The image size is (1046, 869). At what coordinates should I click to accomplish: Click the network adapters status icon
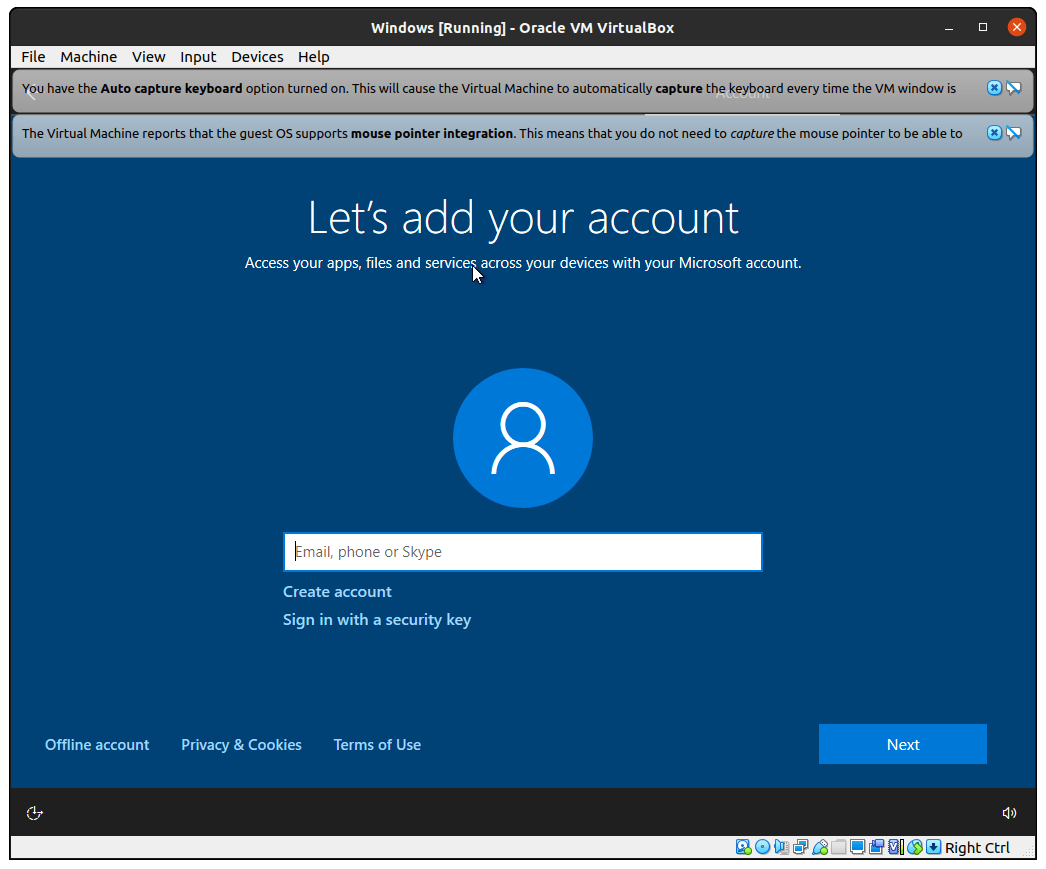[x=801, y=847]
